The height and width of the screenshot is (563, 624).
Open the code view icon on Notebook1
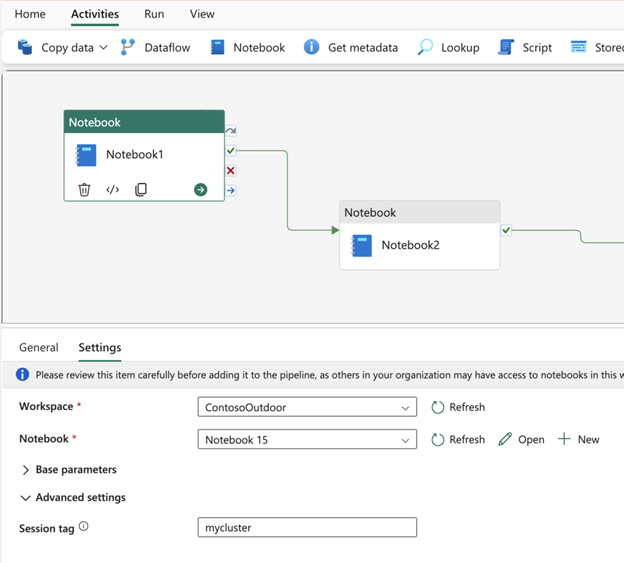tap(113, 189)
